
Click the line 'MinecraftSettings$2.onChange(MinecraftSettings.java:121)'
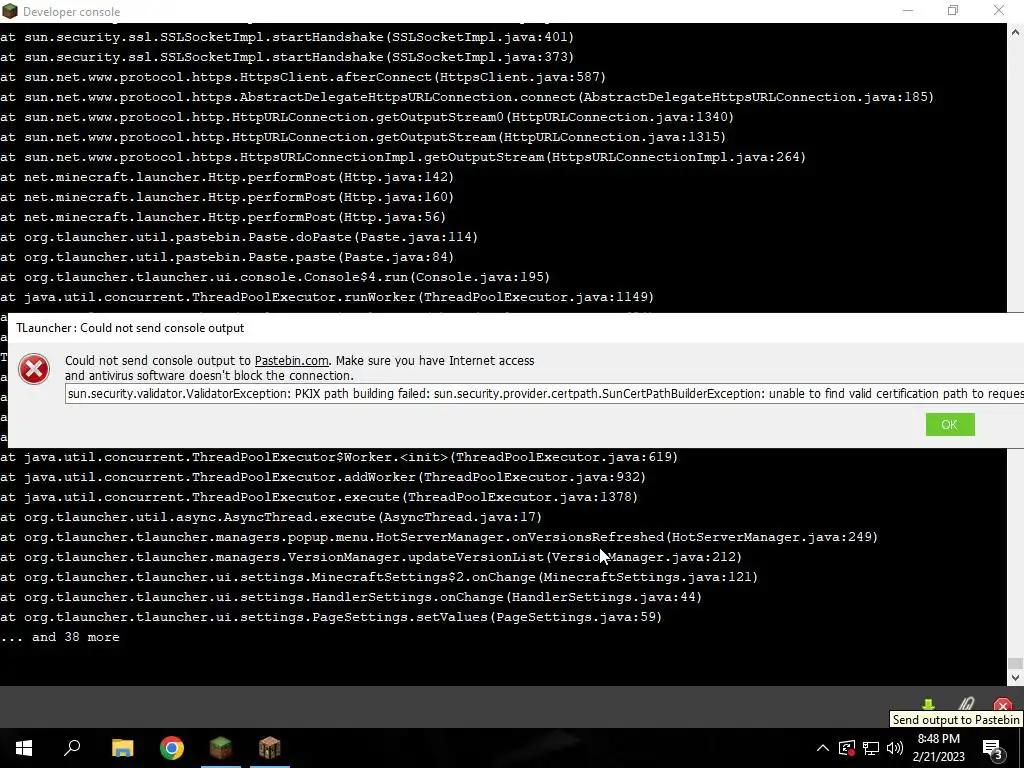tap(379, 577)
